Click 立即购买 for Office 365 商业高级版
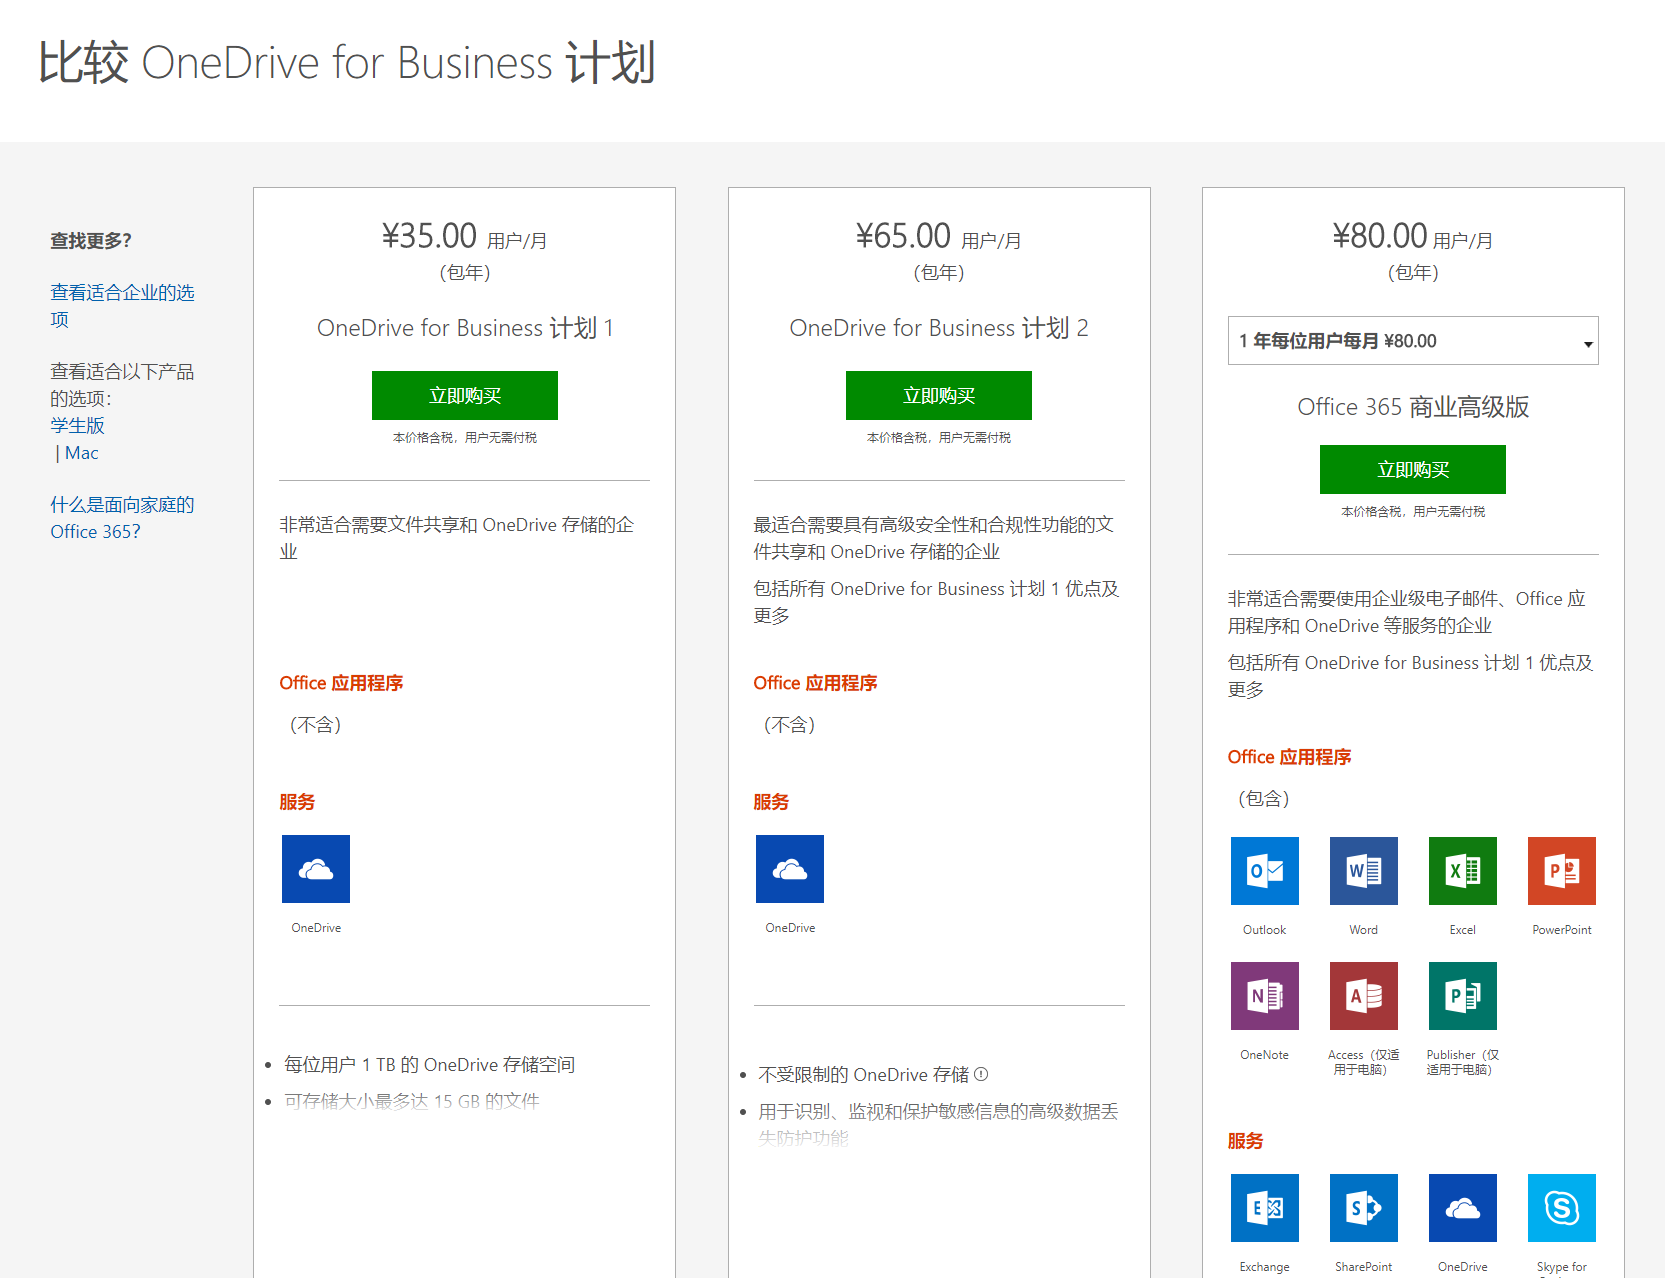Image resolution: width=1665 pixels, height=1278 pixels. pos(1412,469)
